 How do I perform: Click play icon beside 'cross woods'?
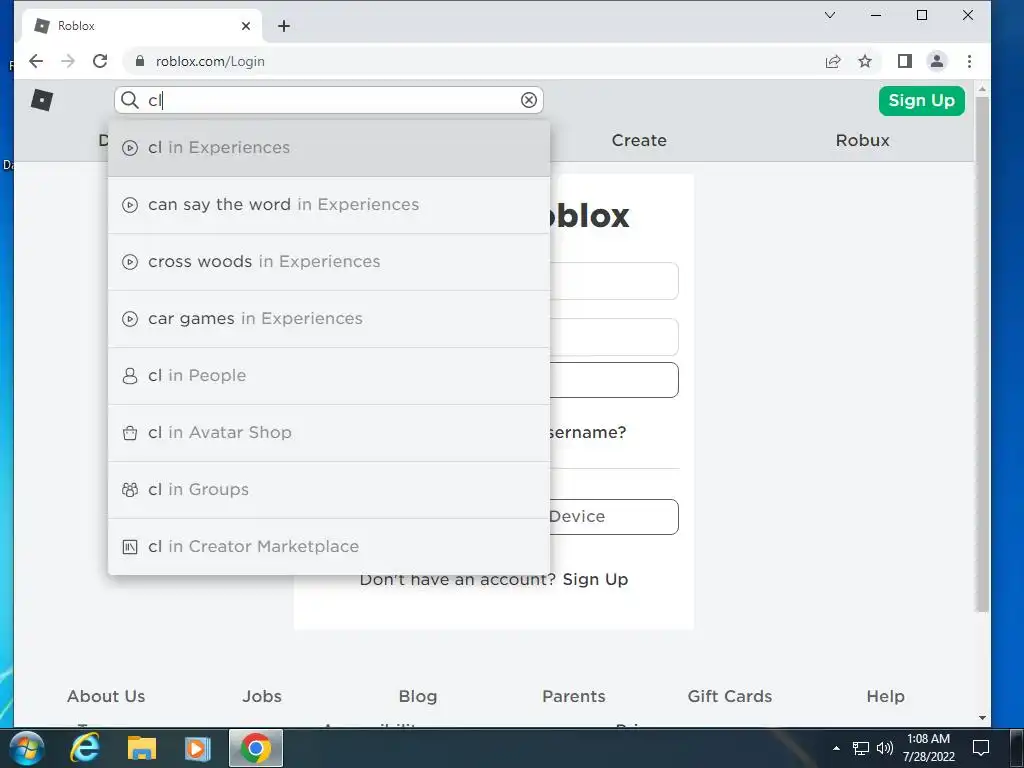point(130,262)
